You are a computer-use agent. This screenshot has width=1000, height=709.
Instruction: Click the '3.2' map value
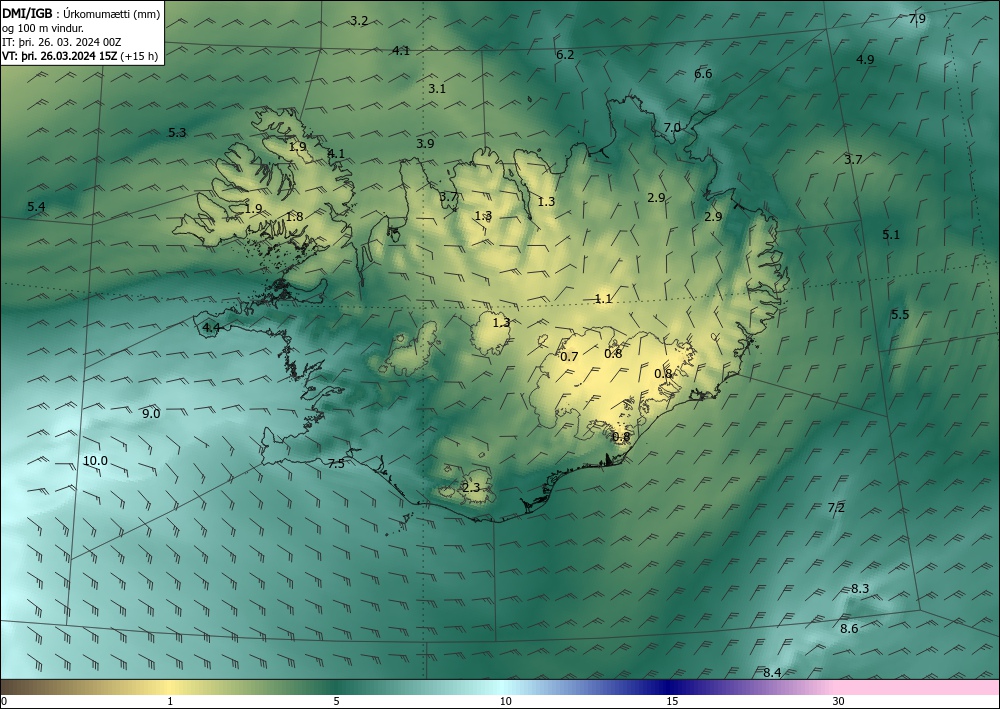click(x=359, y=20)
